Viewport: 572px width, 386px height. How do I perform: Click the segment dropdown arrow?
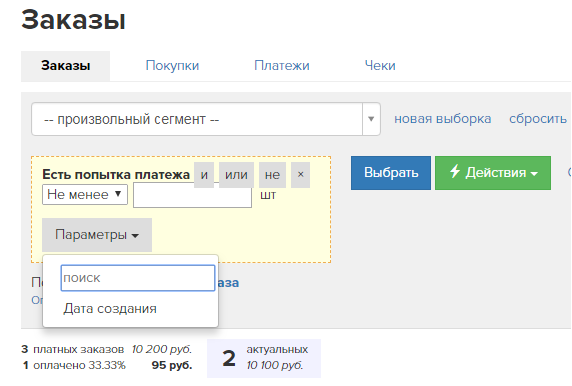point(371,119)
